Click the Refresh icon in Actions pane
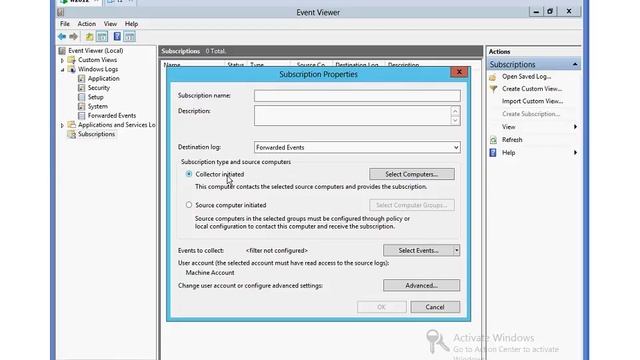Viewport: 640px width, 360px height. [493, 140]
